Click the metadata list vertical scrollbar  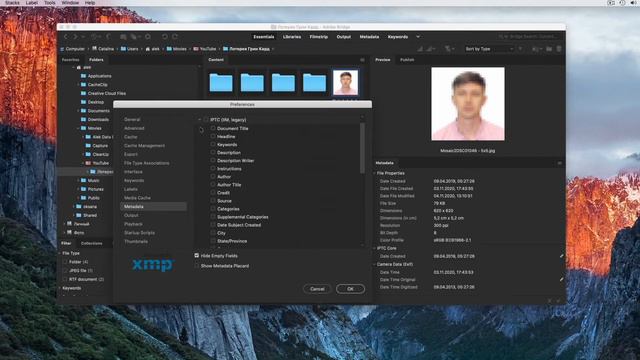click(x=362, y=148)
